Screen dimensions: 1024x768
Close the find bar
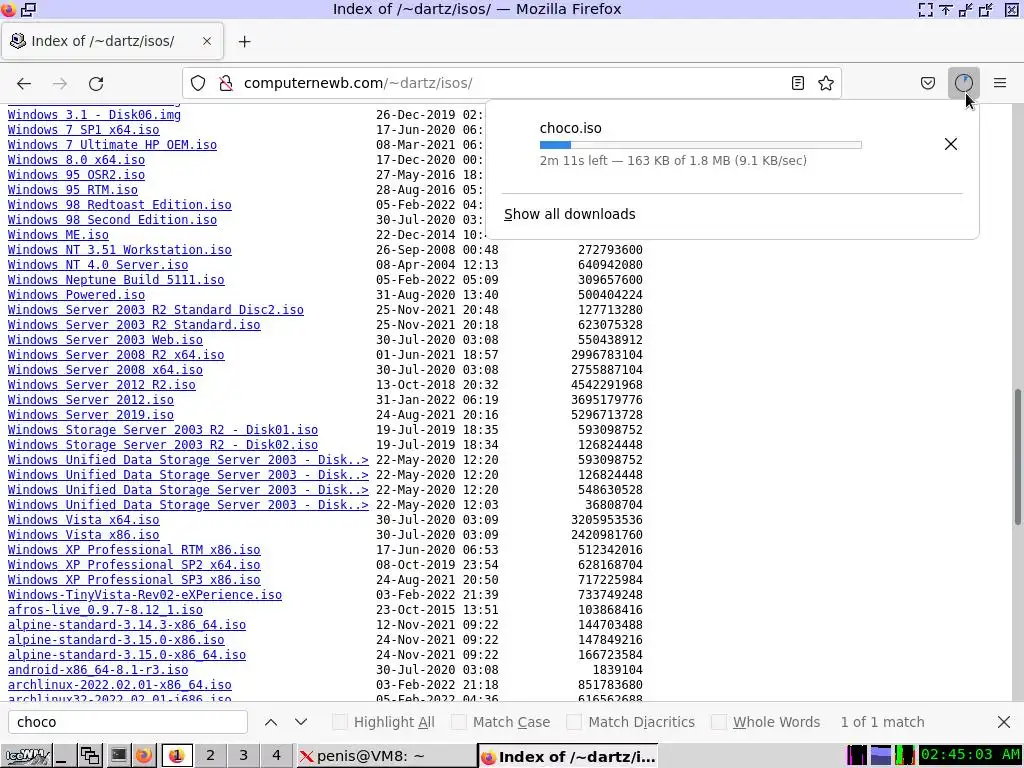(x=1004, y=722)
